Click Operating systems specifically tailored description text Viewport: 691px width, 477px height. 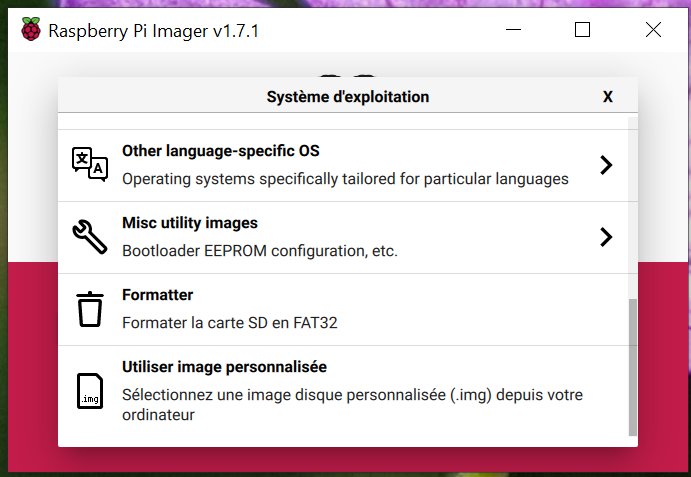click(346, 179)
